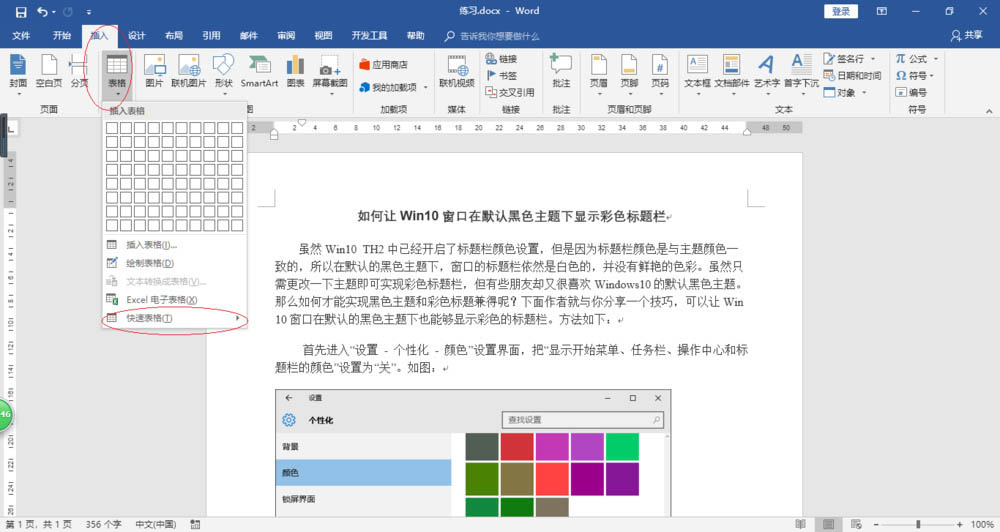
Task: Expand the 形状 (Shapes) dropdown
Action: pos(223,71)
